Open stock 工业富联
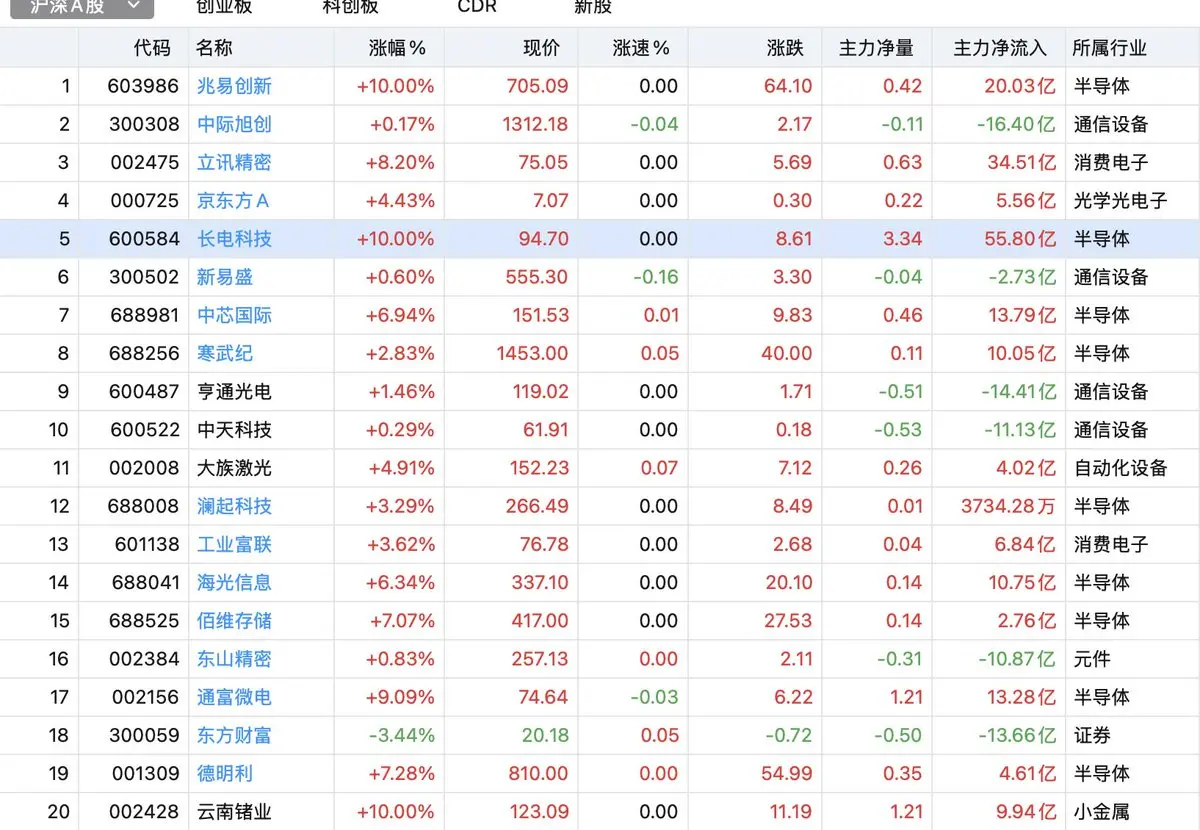1200x830 pixels. pyautogui.click(x=234, y=544)
